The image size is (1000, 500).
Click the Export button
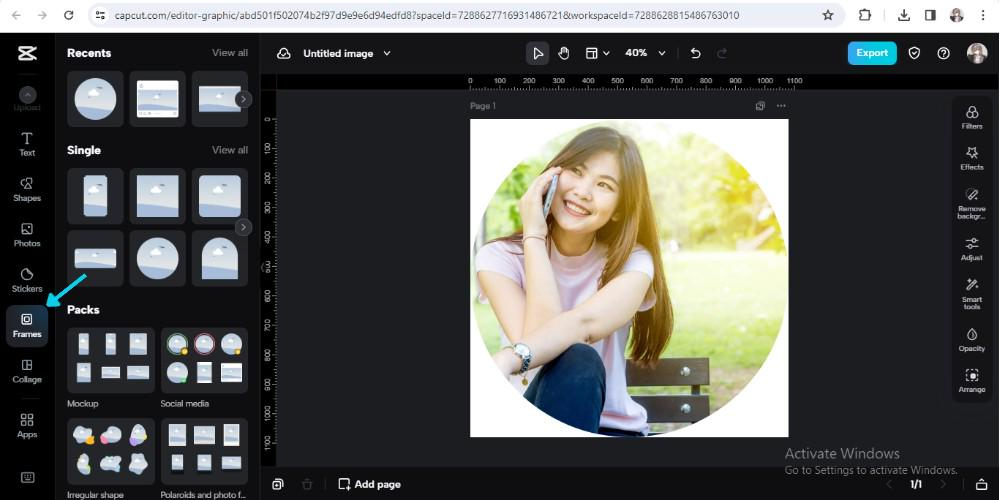click(x=871, y=53)
